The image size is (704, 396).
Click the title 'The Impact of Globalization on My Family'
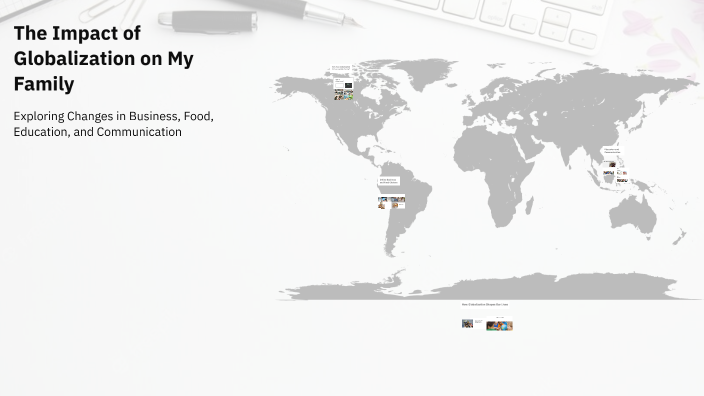click(x=104, y=58)
